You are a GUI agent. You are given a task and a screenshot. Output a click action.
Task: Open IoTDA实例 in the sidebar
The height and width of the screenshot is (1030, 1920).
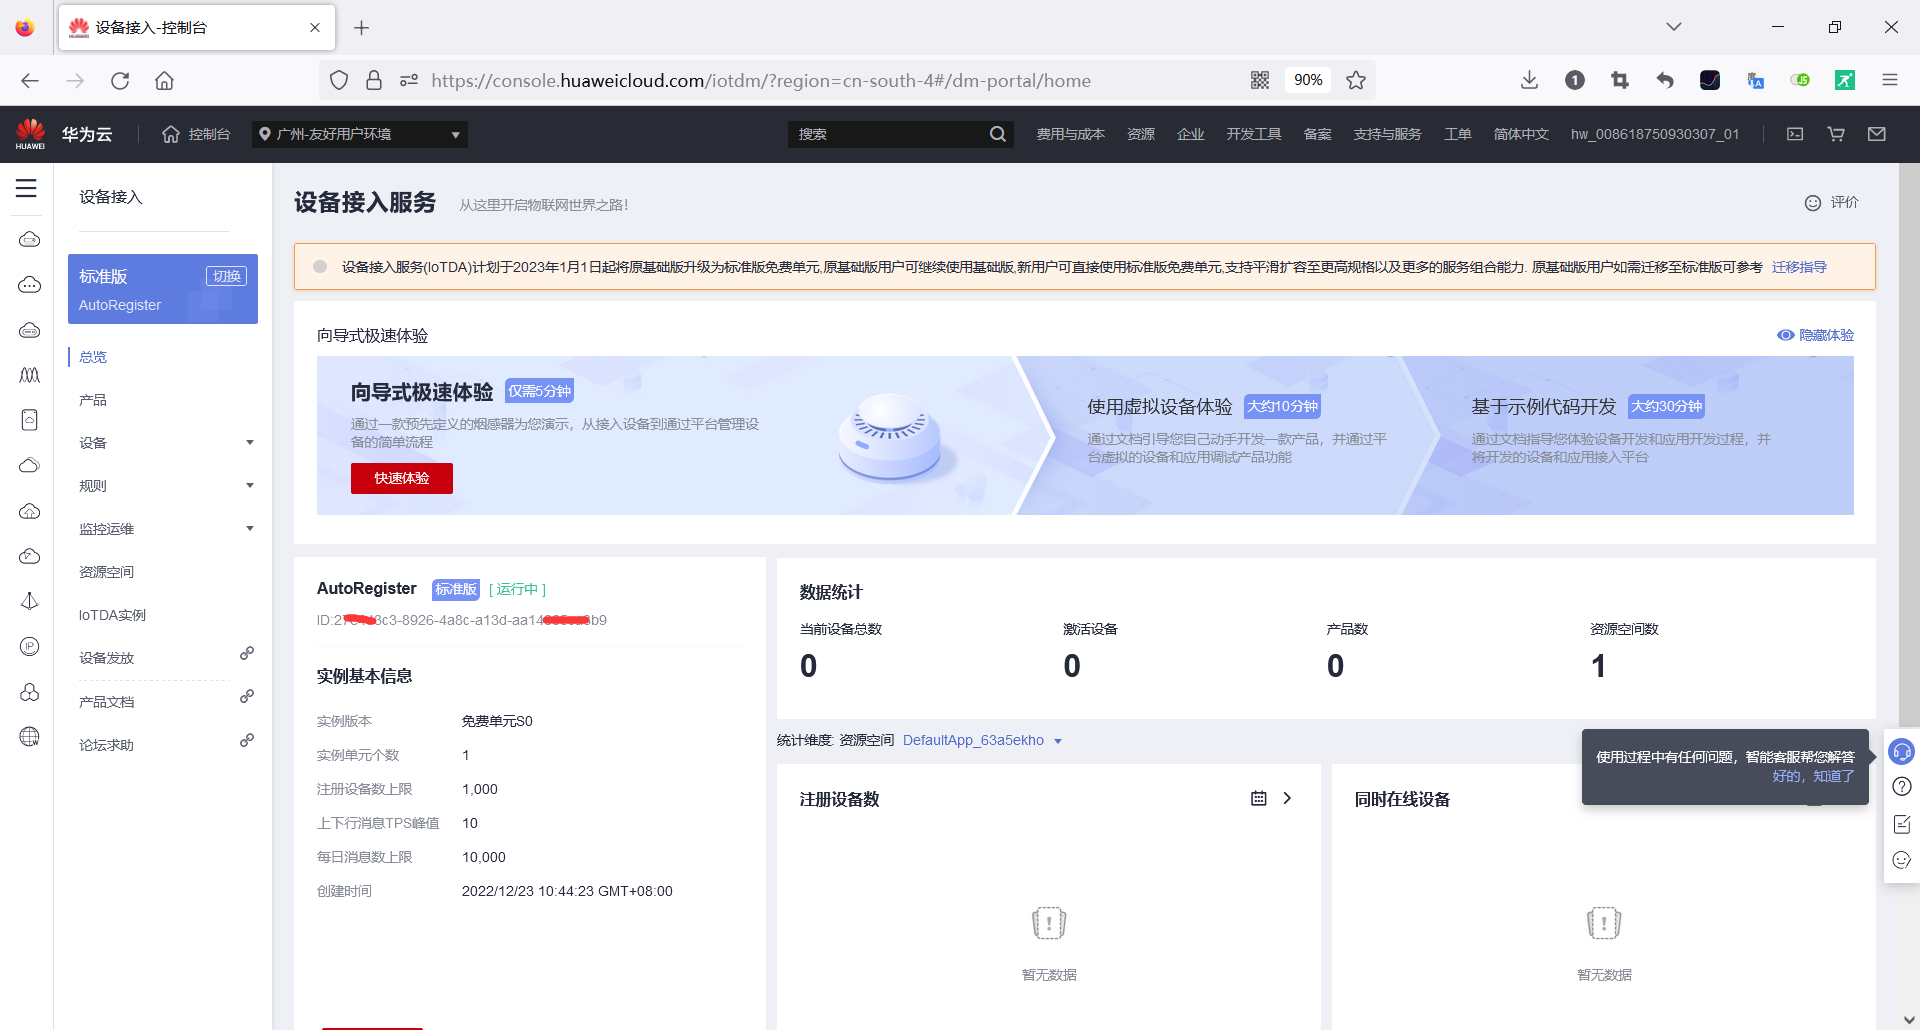click(x=112, y=615)
